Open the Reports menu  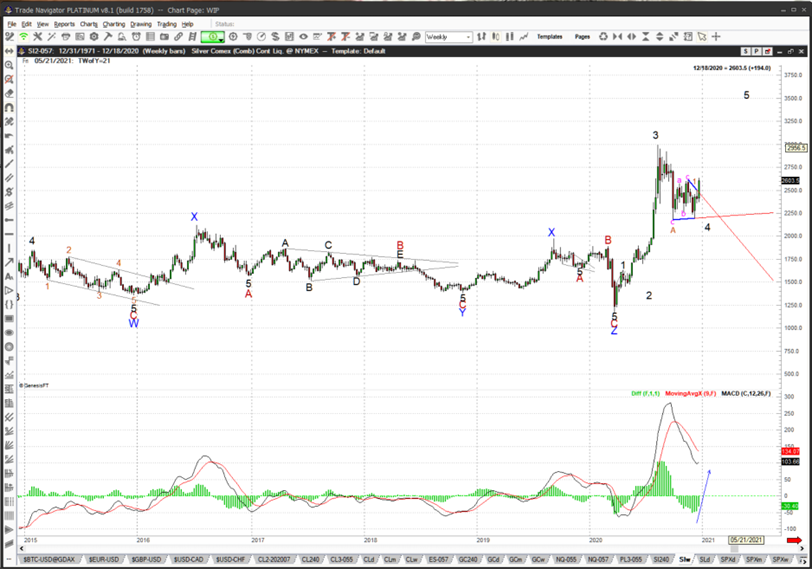(x=64, y=24)
